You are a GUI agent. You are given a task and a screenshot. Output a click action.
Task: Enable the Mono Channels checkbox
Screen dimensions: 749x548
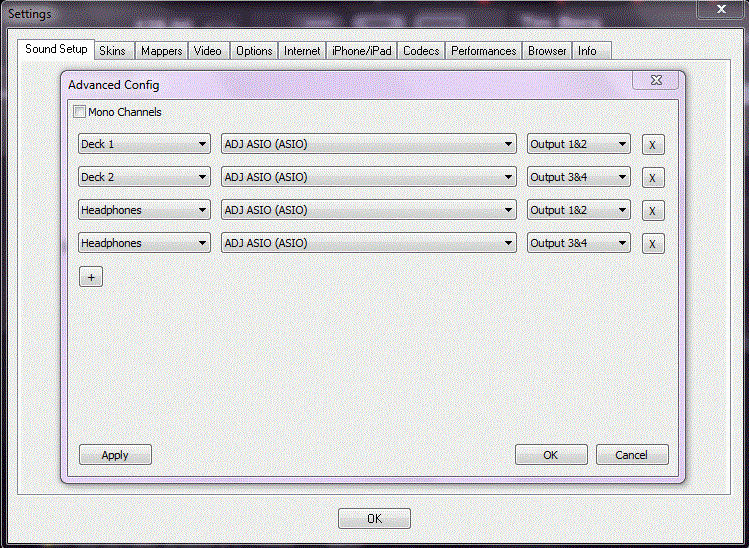coord(79,112)
